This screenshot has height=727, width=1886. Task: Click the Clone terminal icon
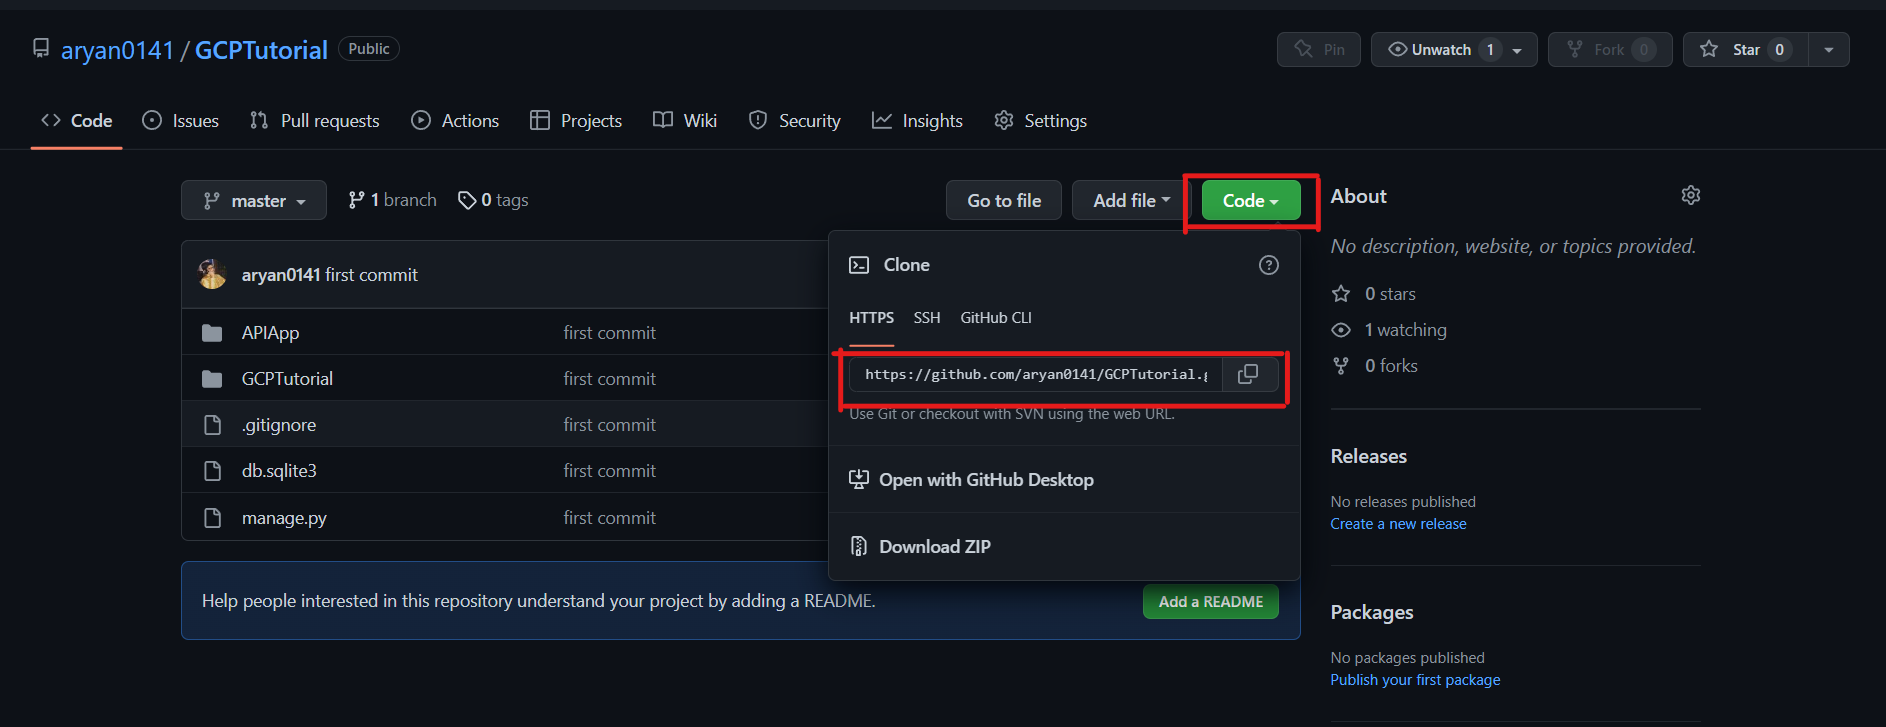859,265
